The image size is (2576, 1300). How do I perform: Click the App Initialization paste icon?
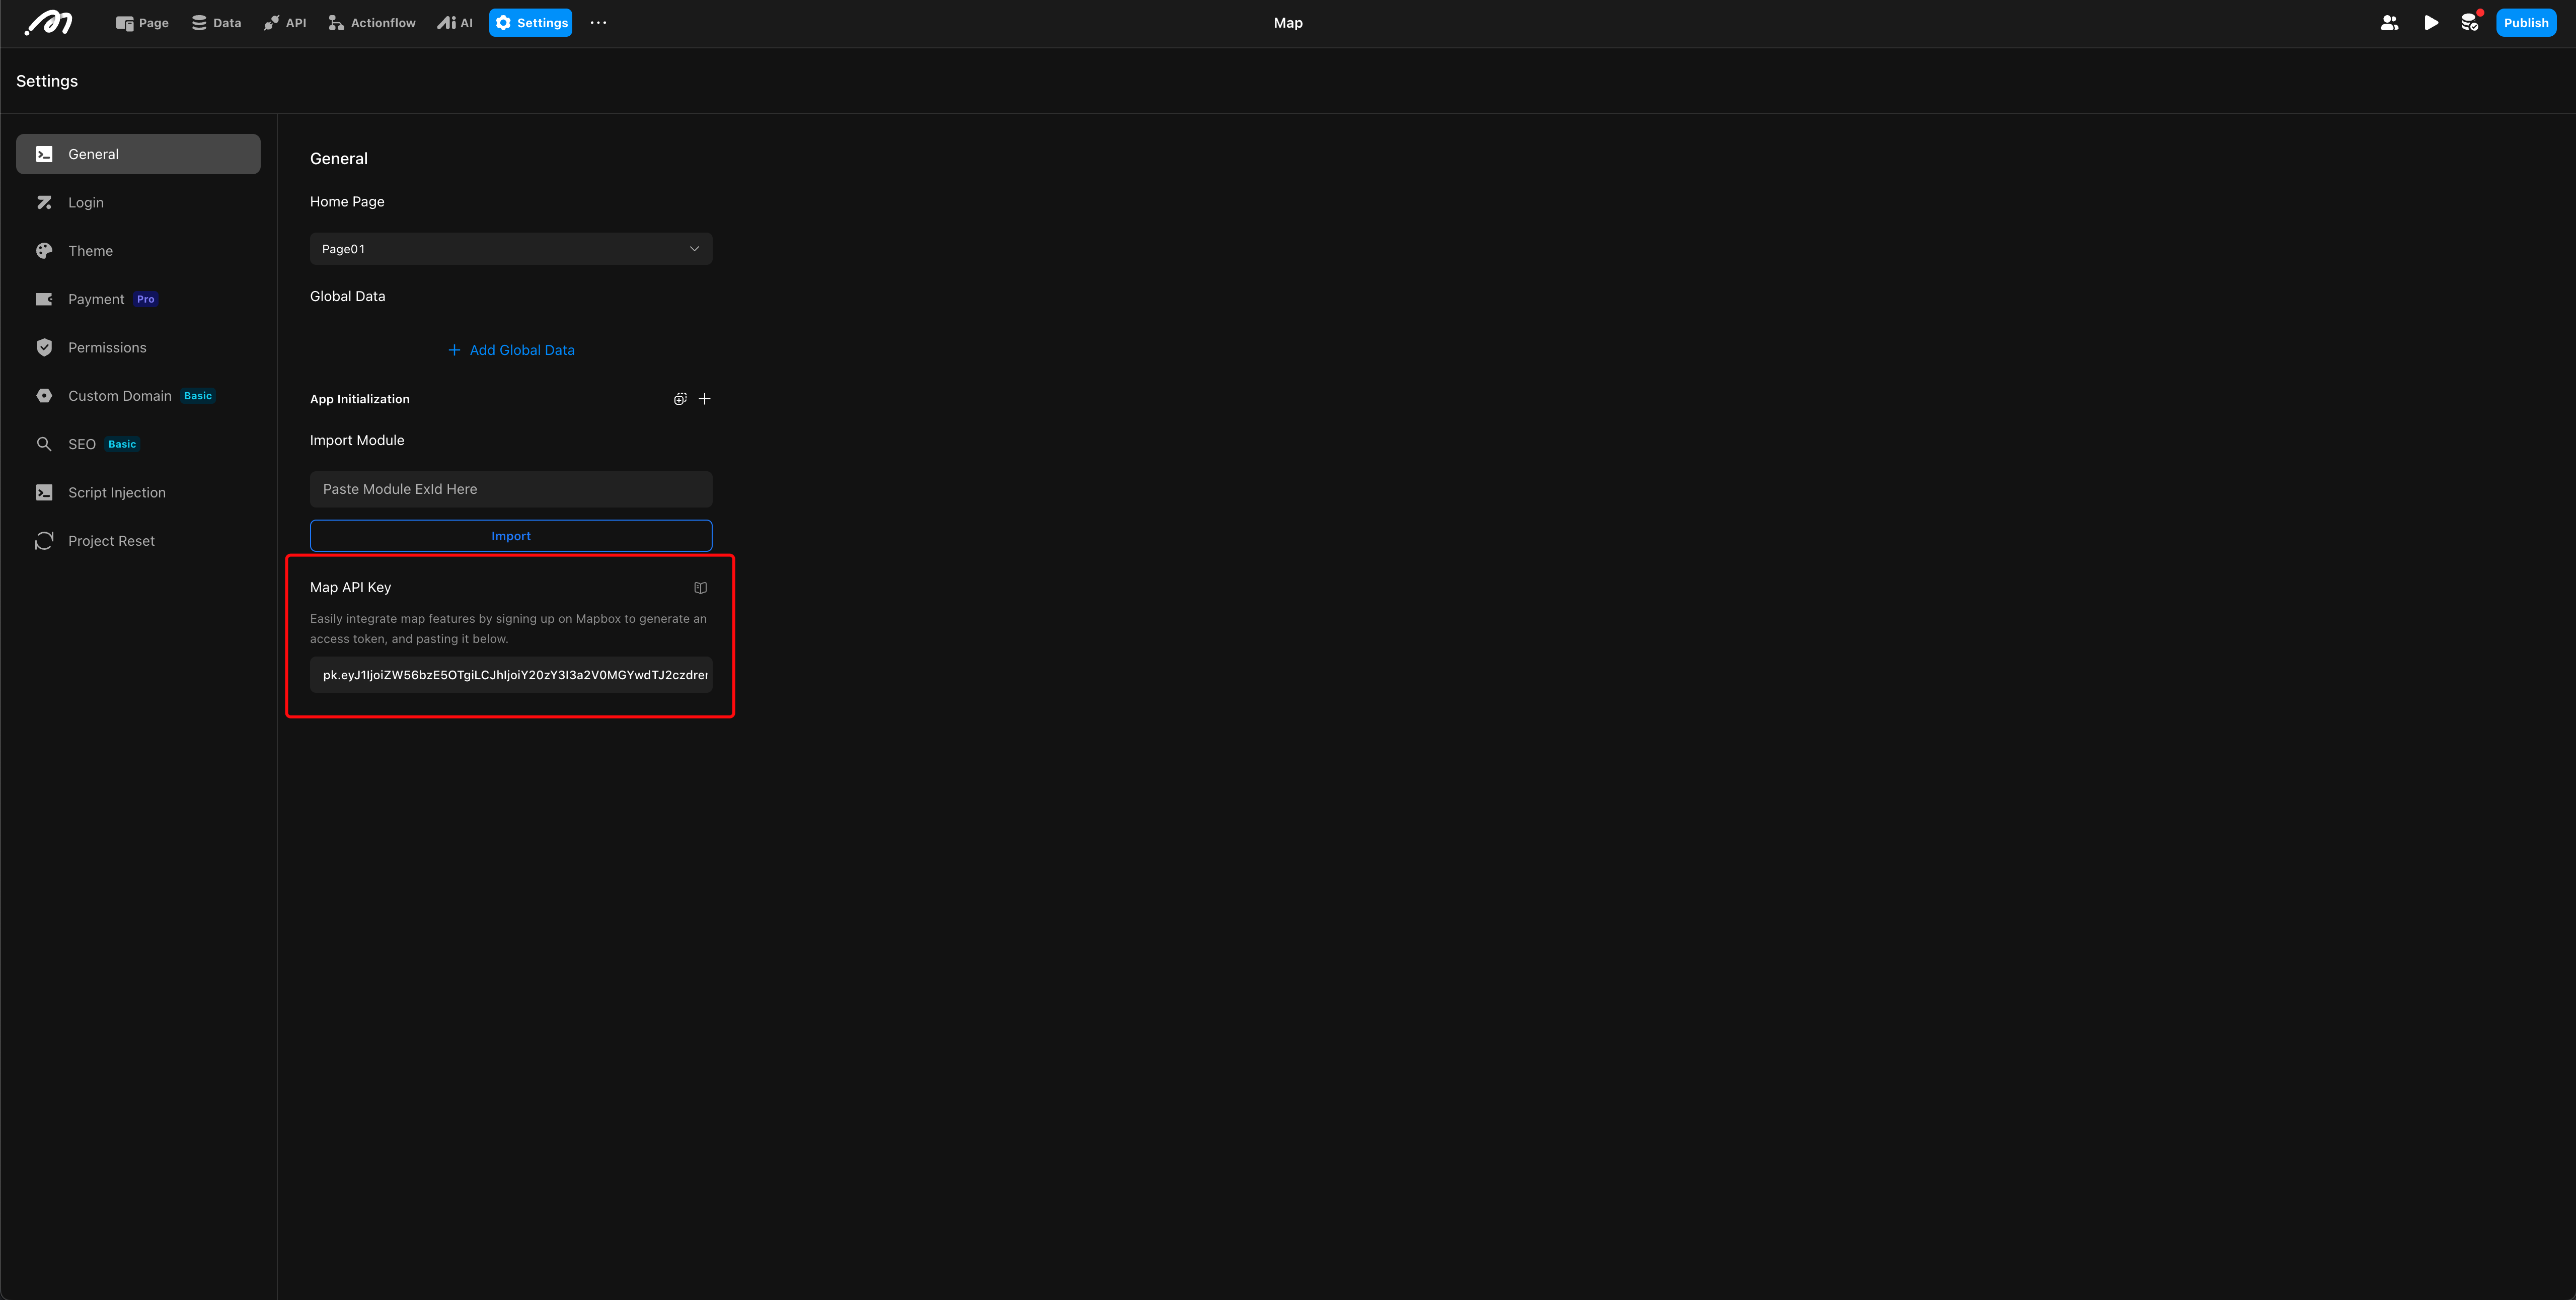point(680,399)
